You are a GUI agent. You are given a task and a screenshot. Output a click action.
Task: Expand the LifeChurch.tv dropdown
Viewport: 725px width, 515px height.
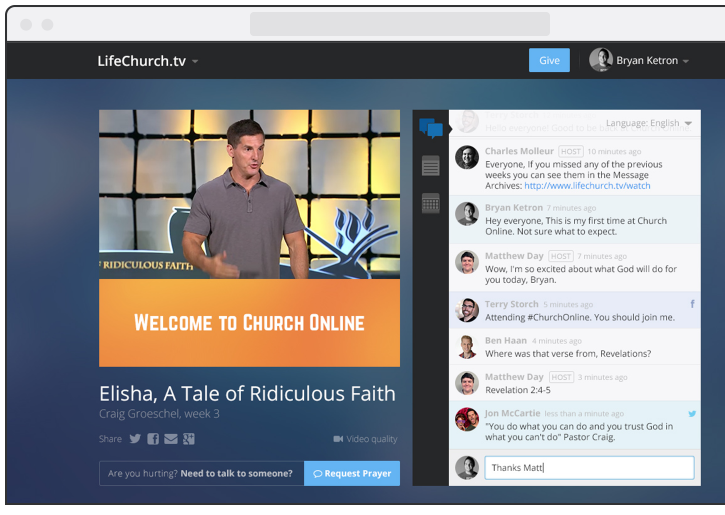pos(196,61)
